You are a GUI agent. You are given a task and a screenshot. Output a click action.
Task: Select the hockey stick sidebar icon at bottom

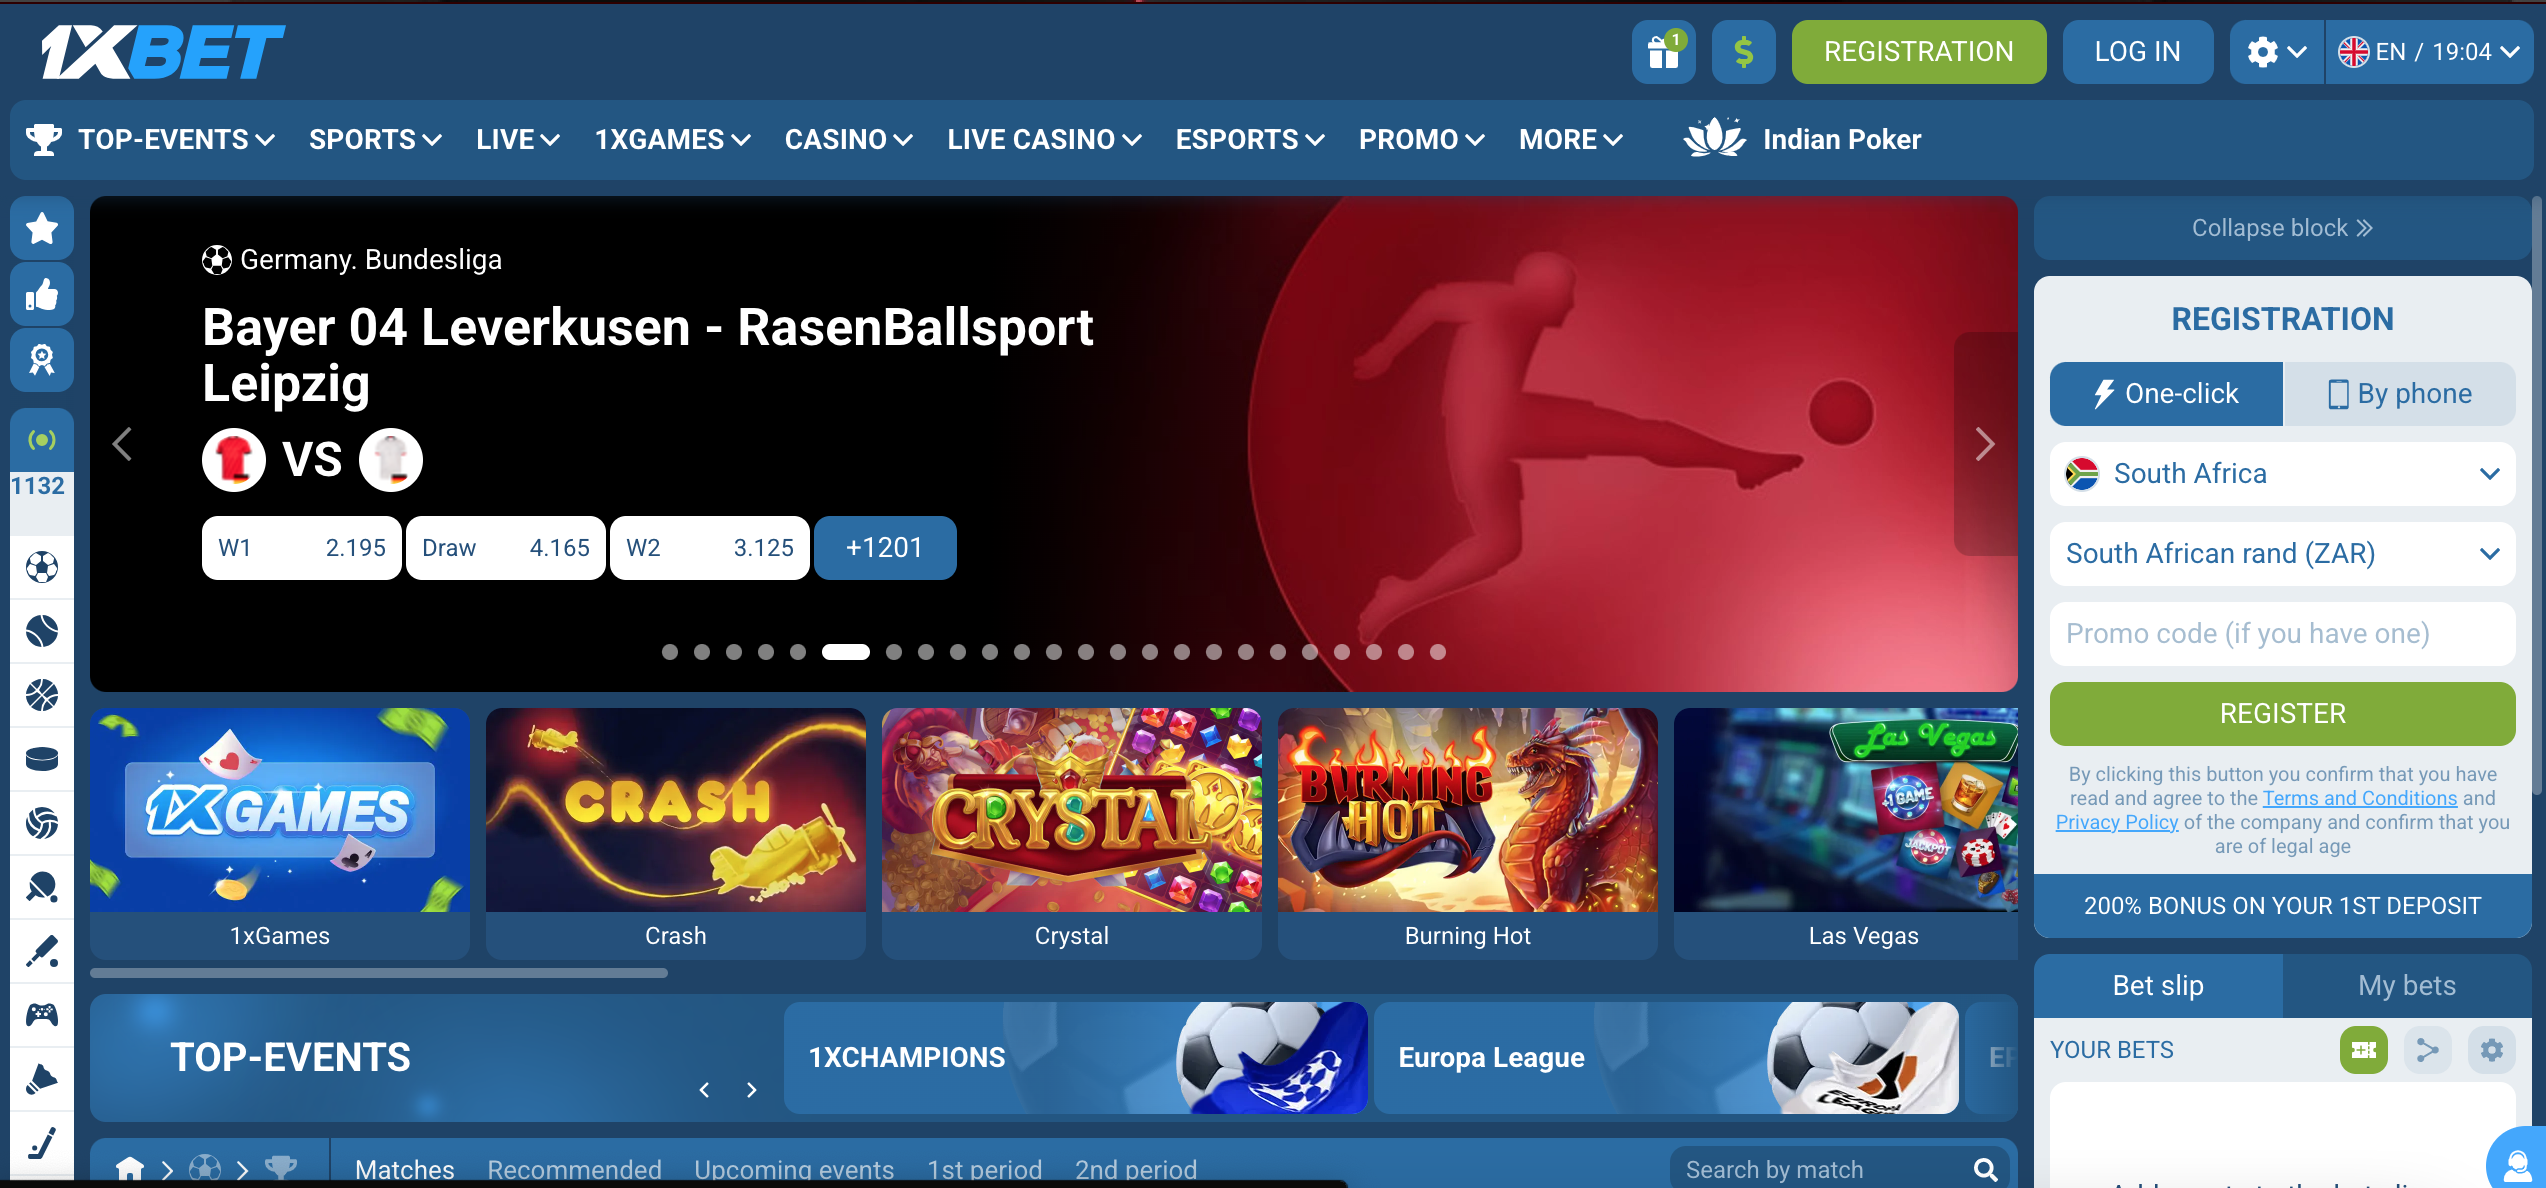point(42,1143)
